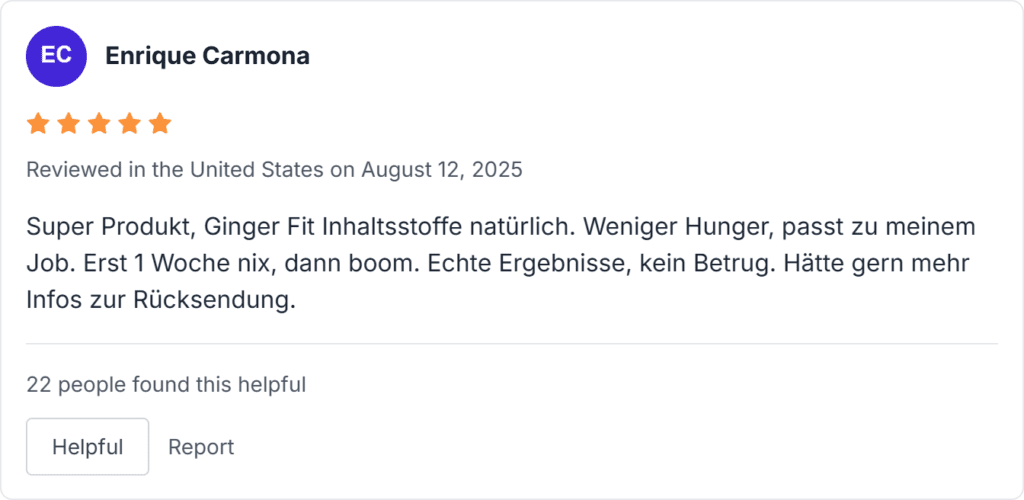Viewport: 1024px width, 500px height.
Task: Click the "Reviewed in the United States" text
Action: 175,170
